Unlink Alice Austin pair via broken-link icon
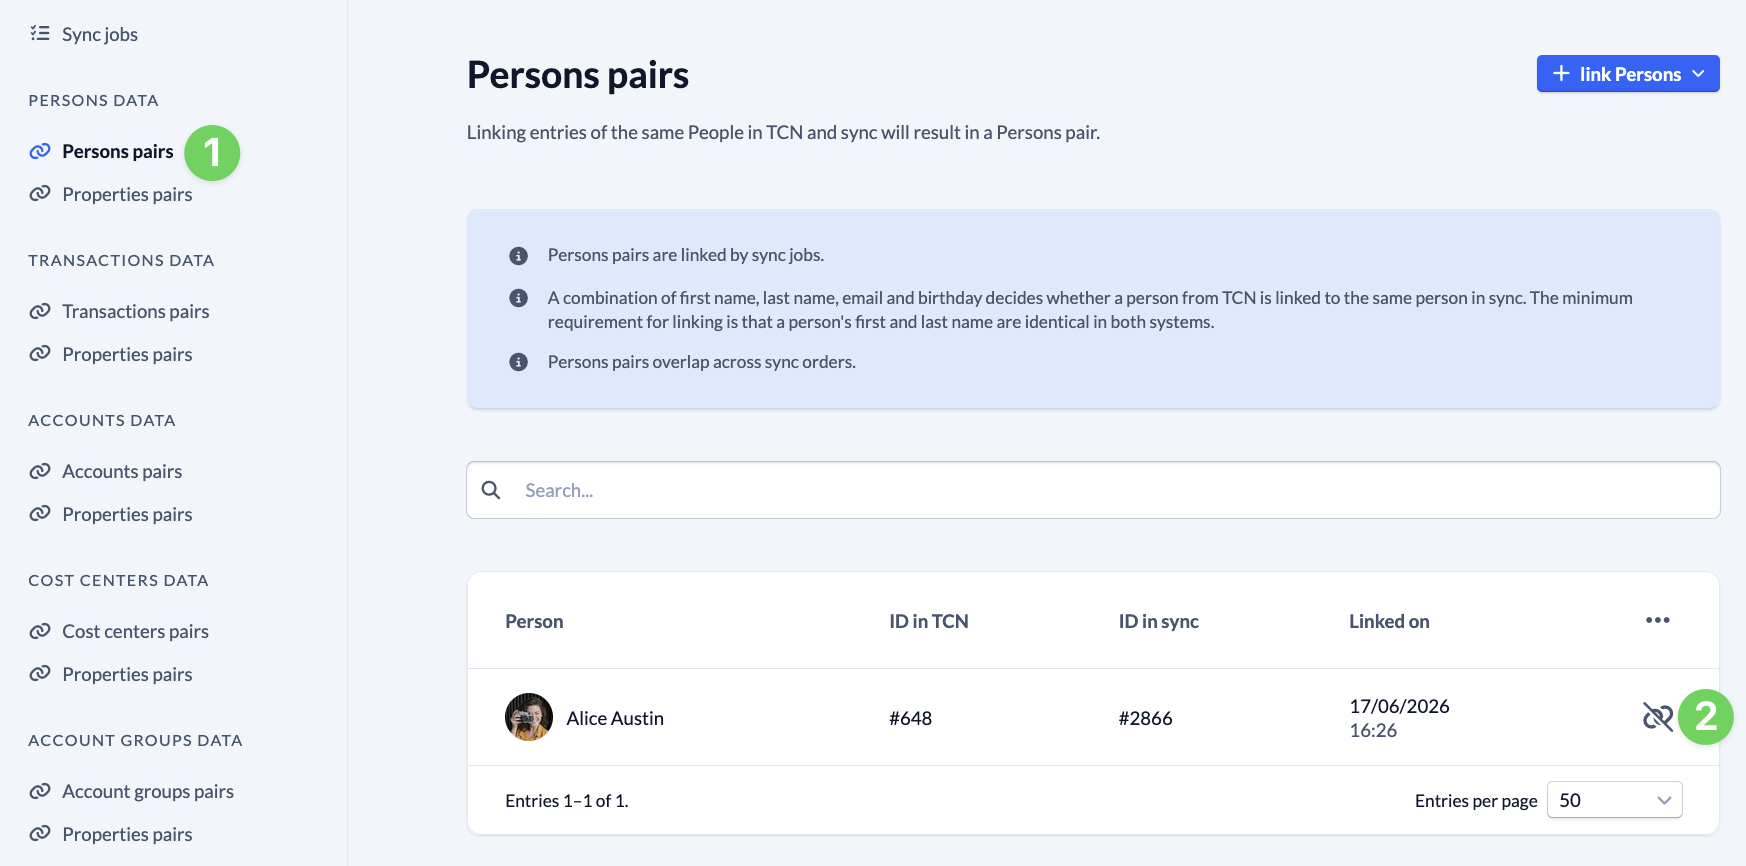This screenshot has width=1746, height=866. pos(1657,717)
